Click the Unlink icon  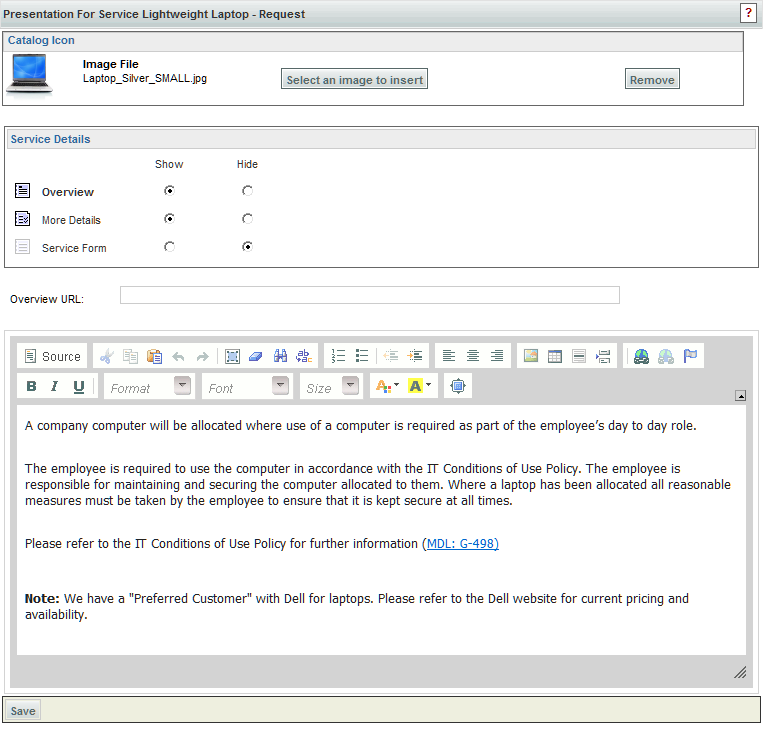coord(666,356)
